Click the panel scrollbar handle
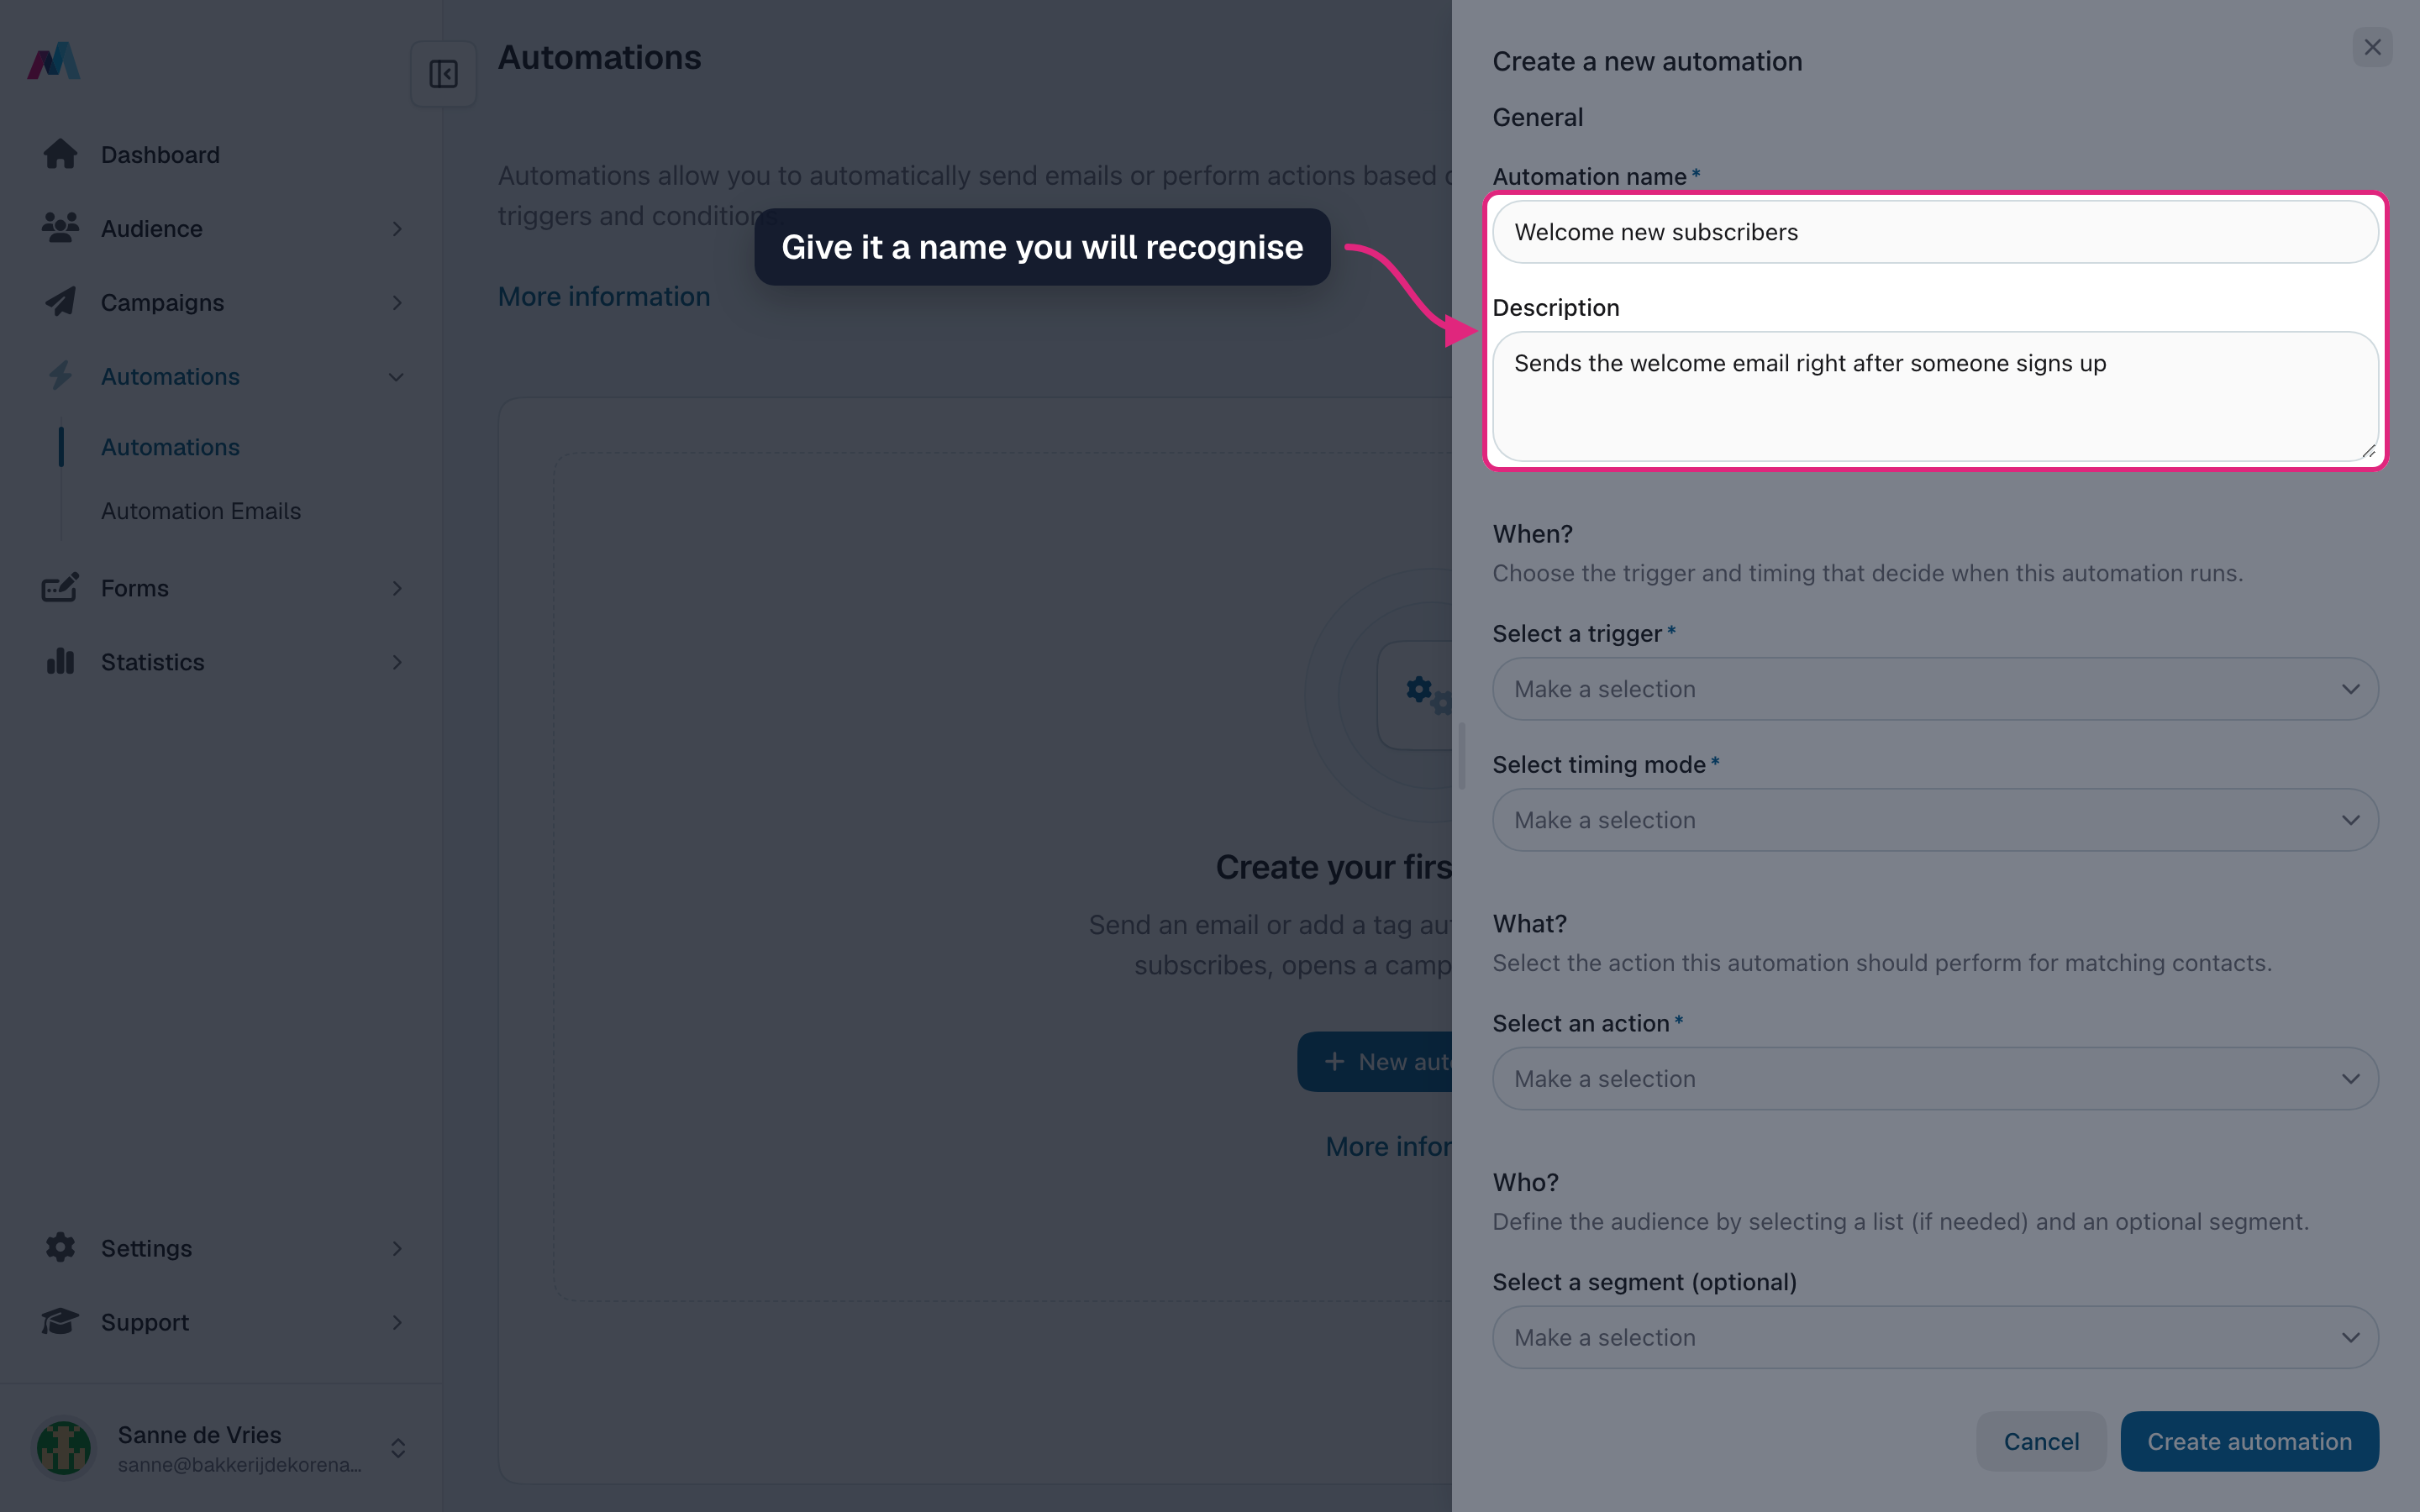The image size is (2420, 1512). tap(1462, 755)
